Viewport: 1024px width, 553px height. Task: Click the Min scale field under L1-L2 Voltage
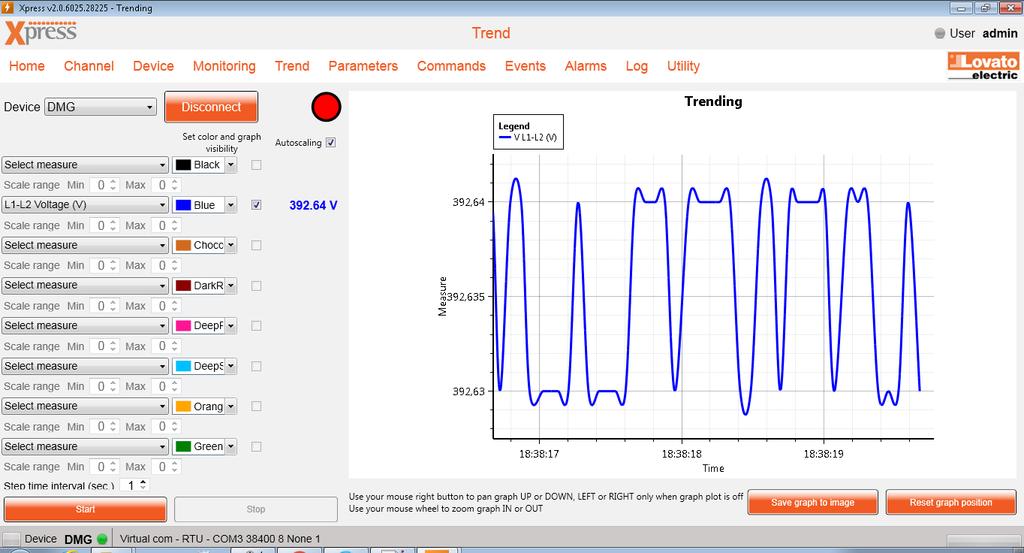pos(103,225)
